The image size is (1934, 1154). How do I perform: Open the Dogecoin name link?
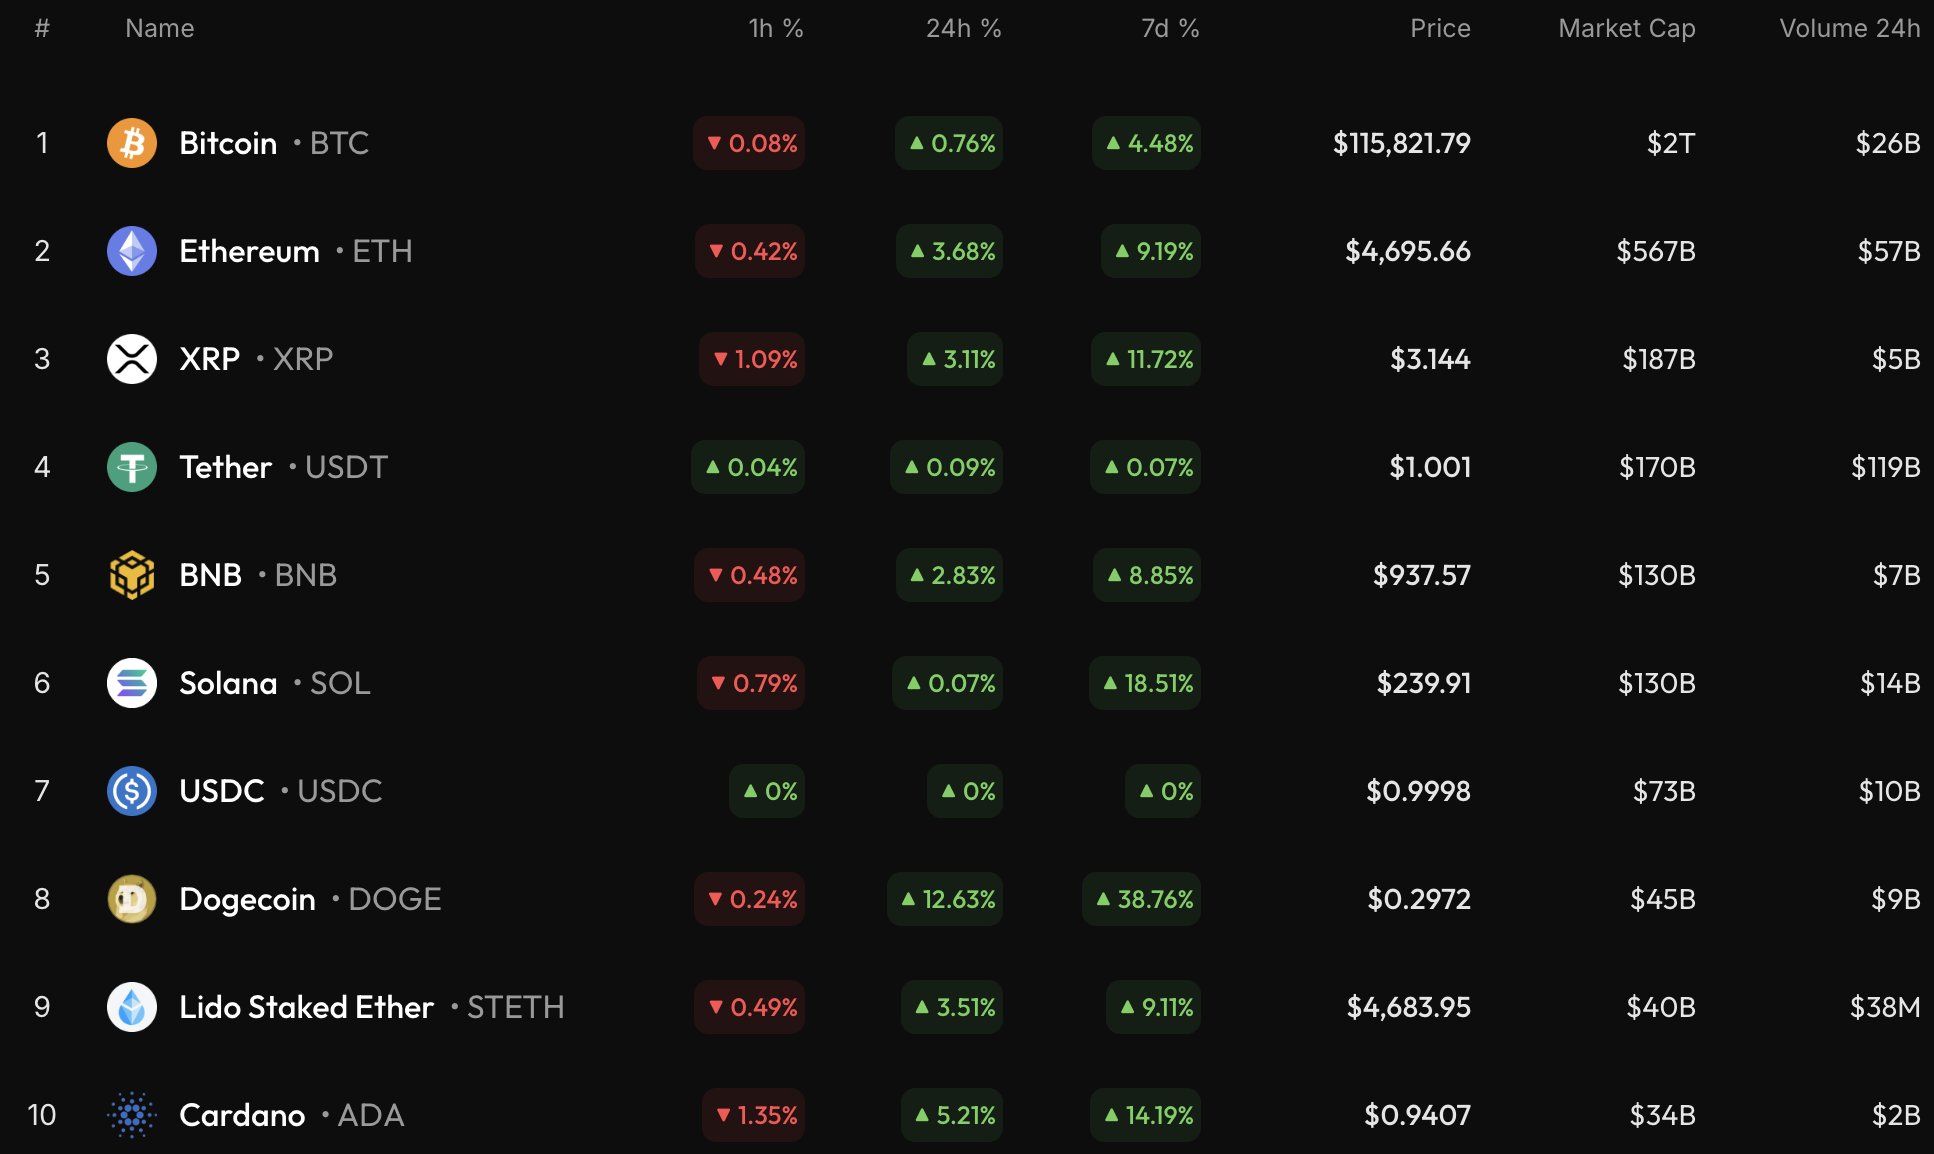tap(247, 899)
